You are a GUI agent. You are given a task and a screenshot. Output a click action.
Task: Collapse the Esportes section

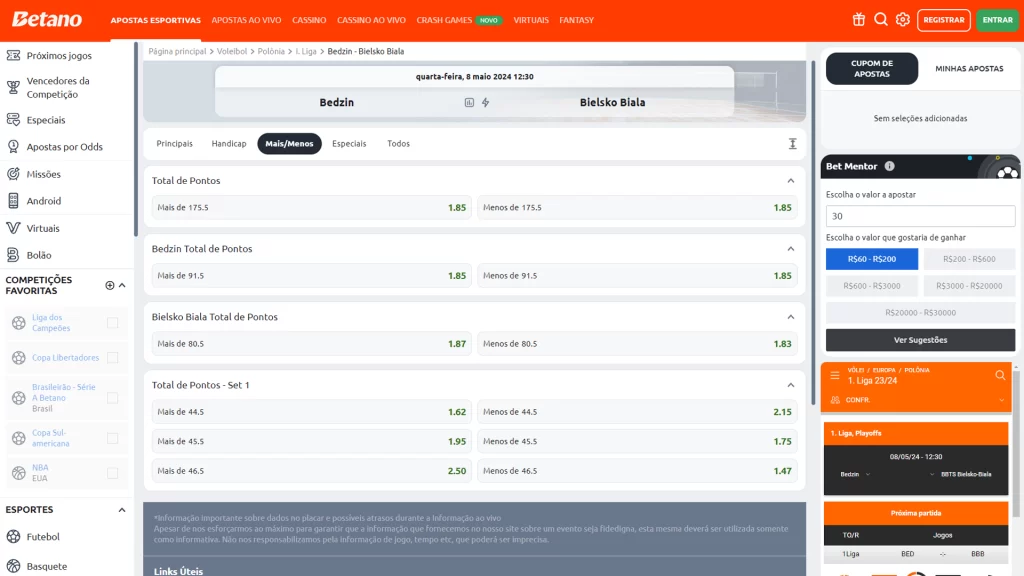pos(122,510)
